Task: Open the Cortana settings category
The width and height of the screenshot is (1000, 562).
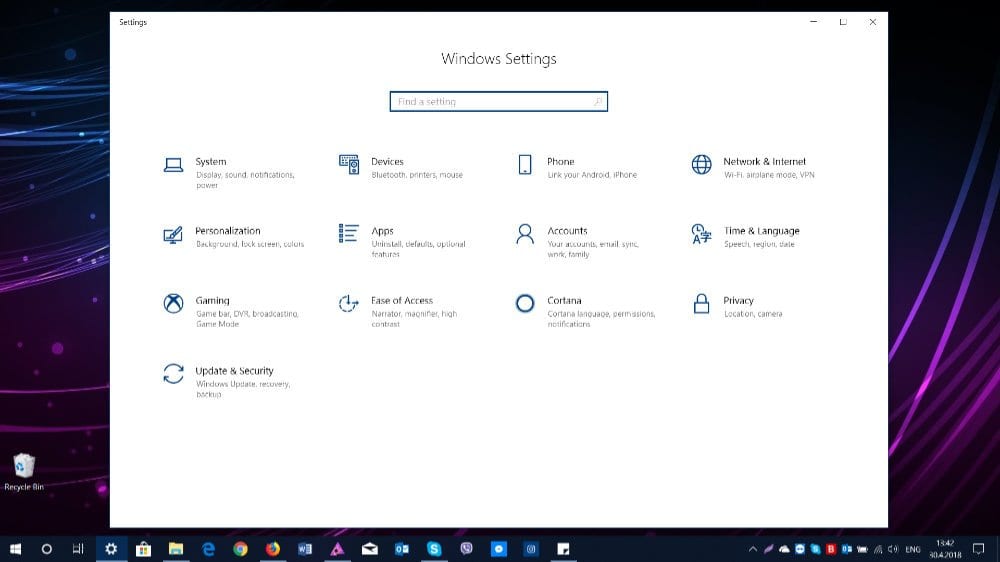Action: [585, 311]
